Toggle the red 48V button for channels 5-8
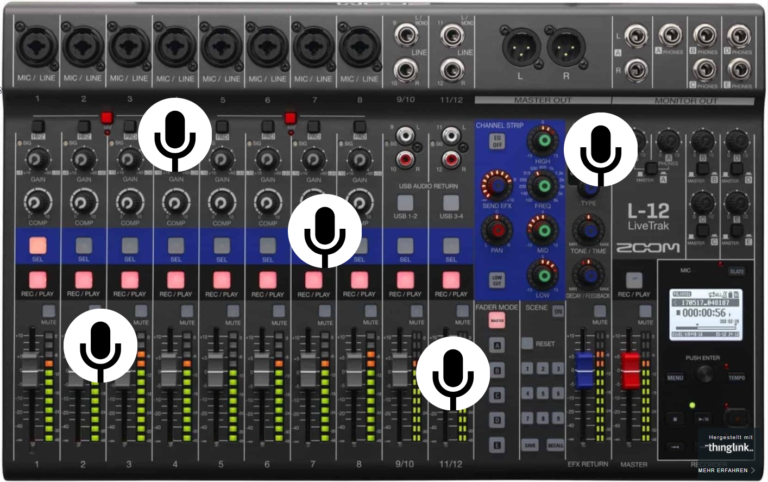 [x=290, y=118]
